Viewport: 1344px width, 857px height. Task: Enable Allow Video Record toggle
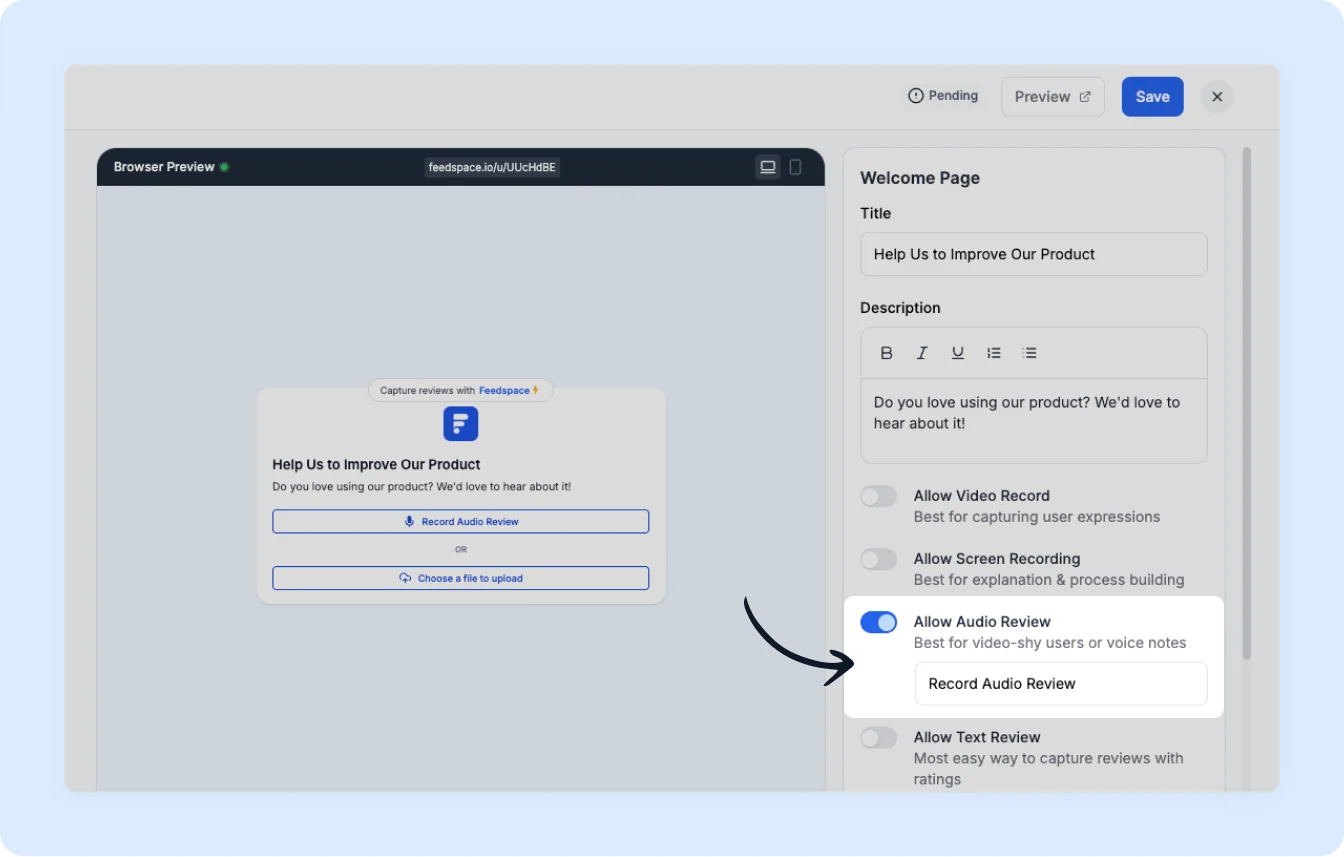coord(879,497)
